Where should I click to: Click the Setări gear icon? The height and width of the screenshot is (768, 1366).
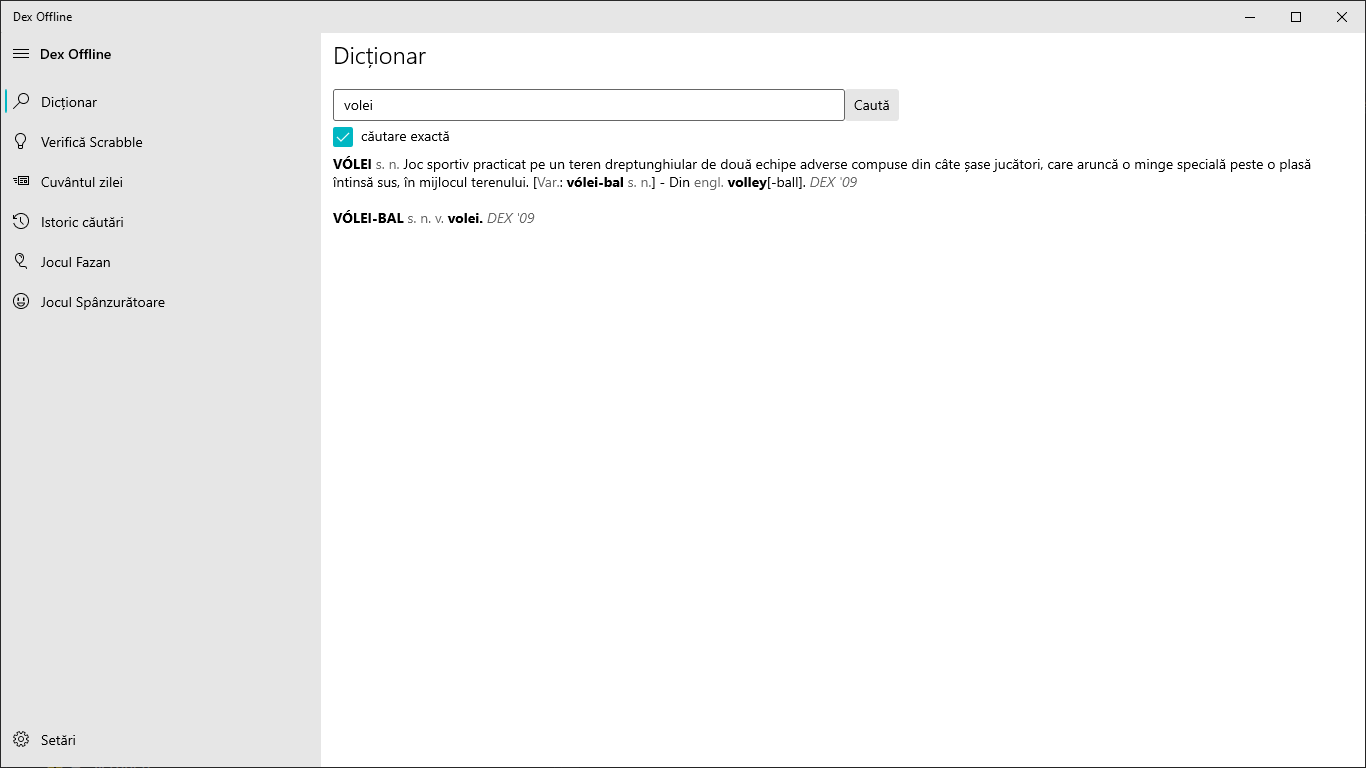click(x=21, y=740)
